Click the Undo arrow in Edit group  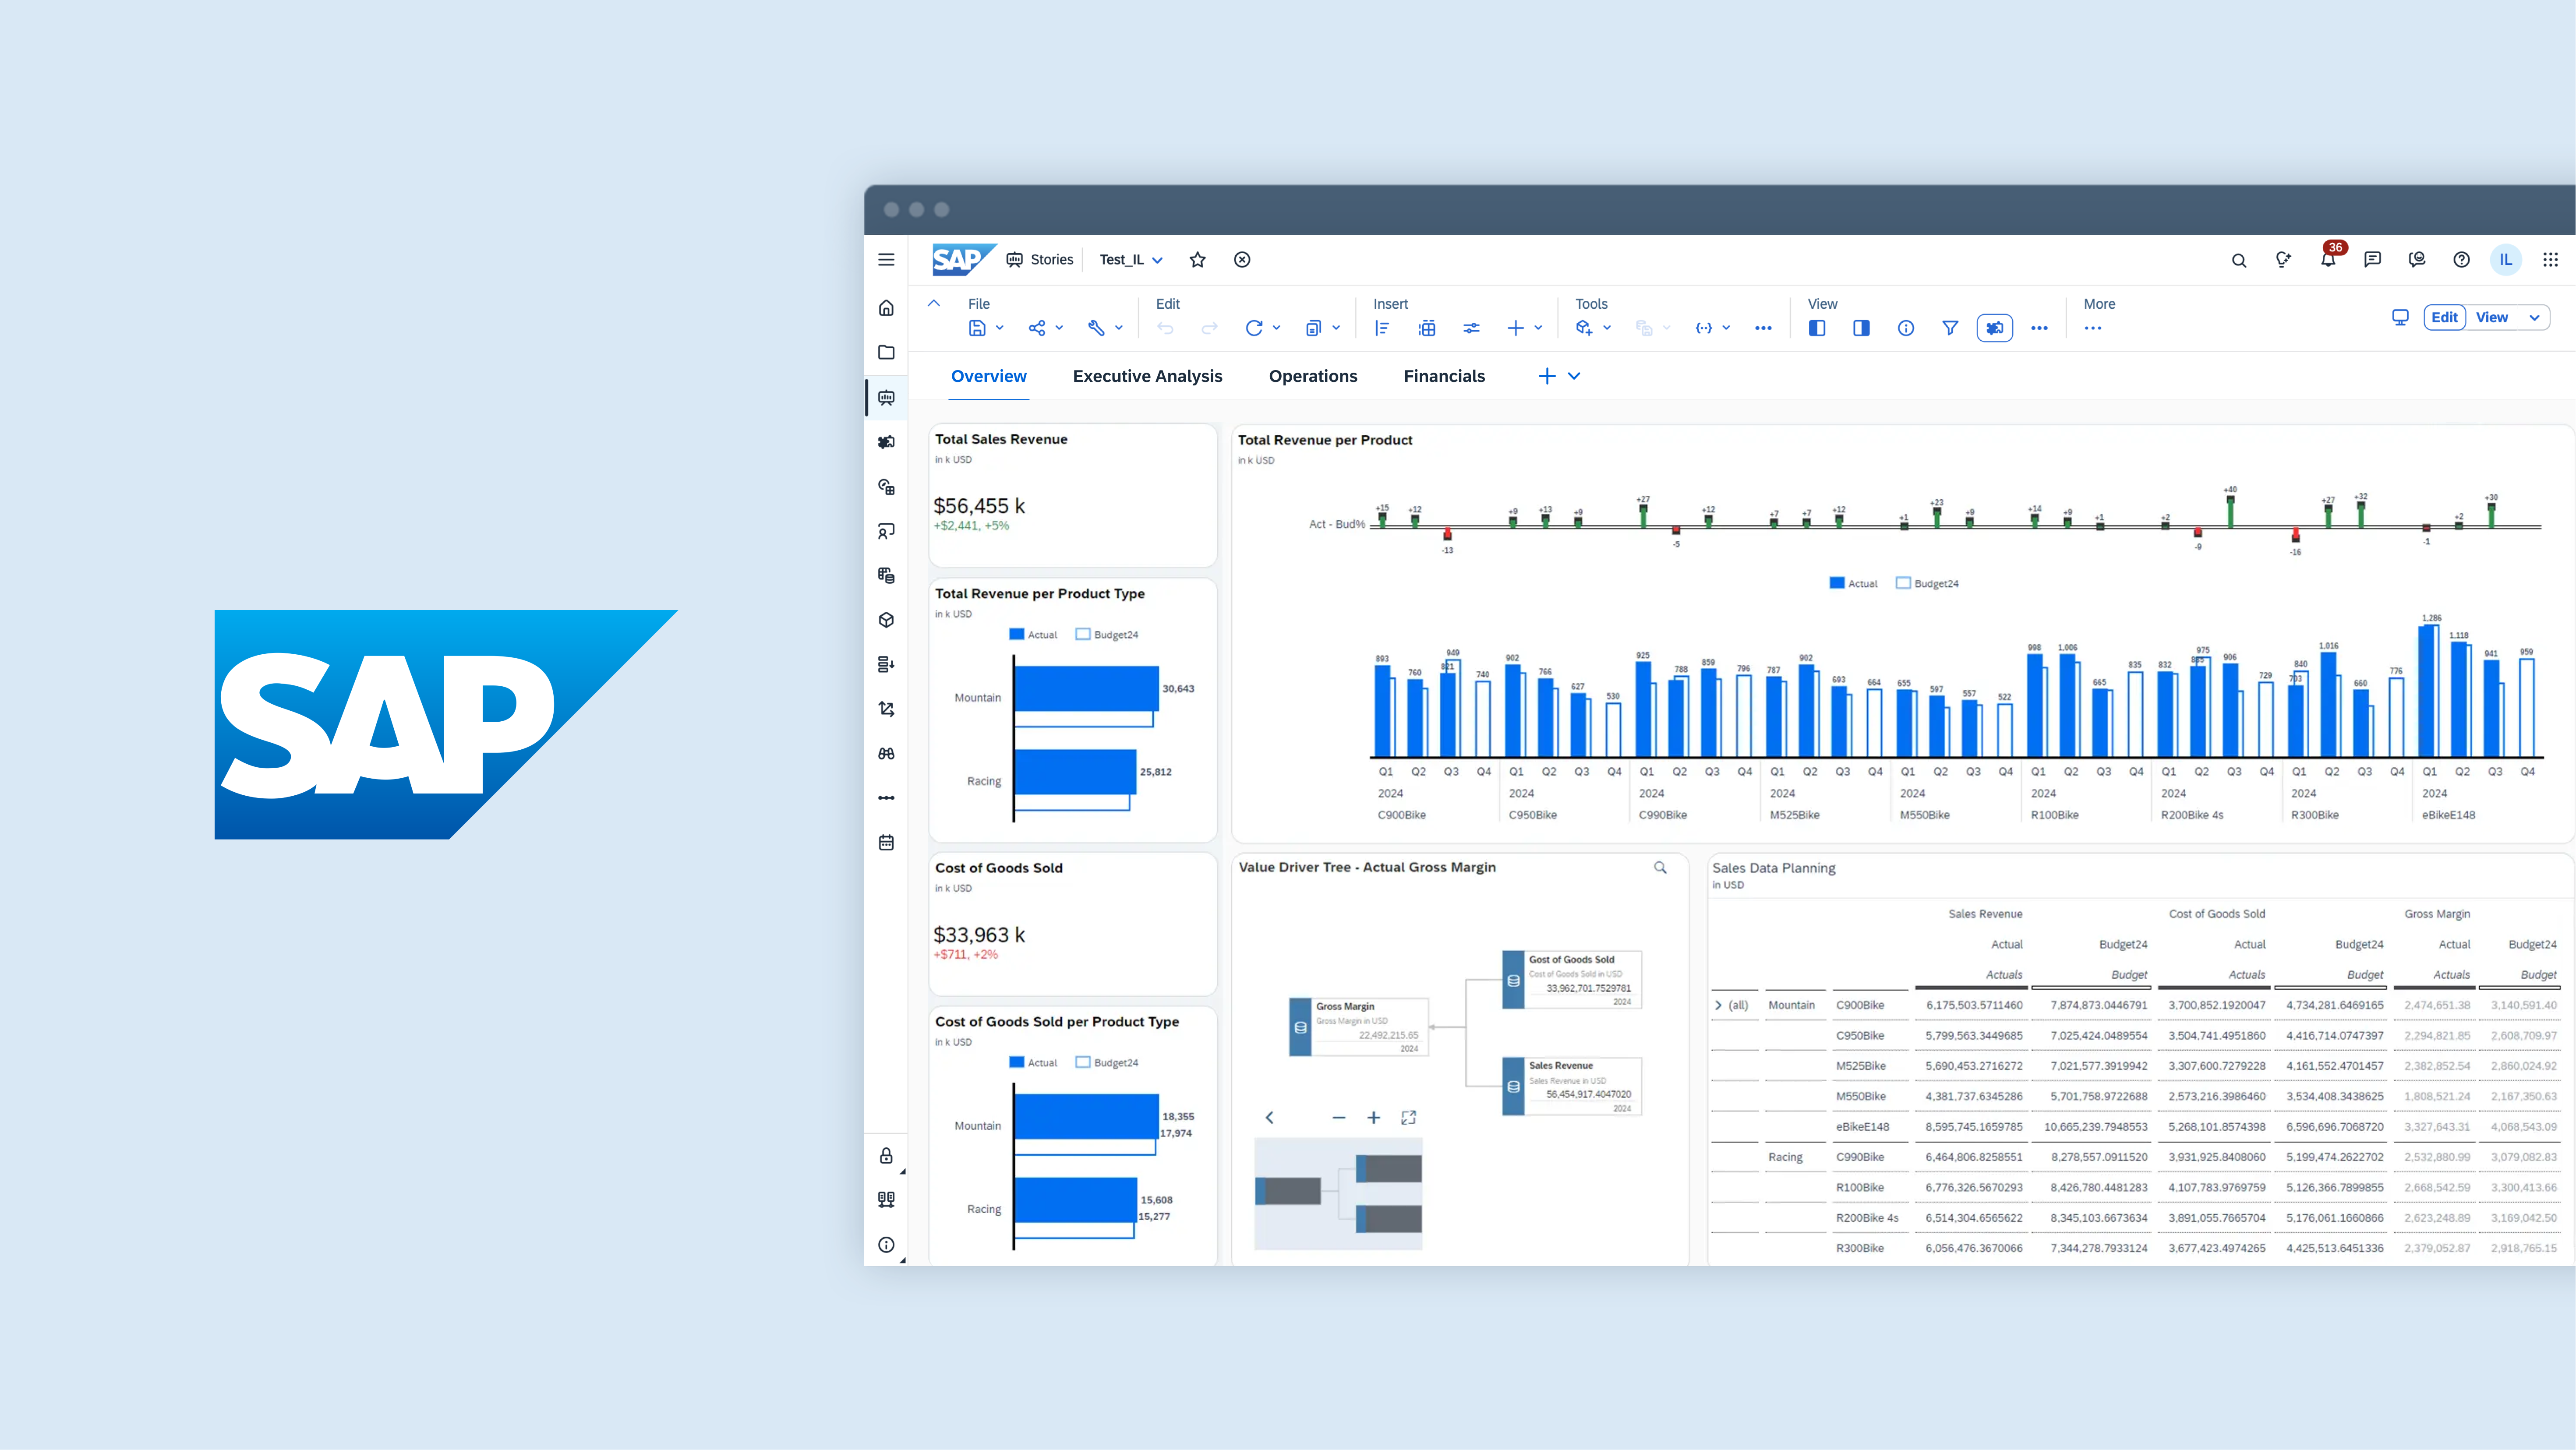point(1165,328)
